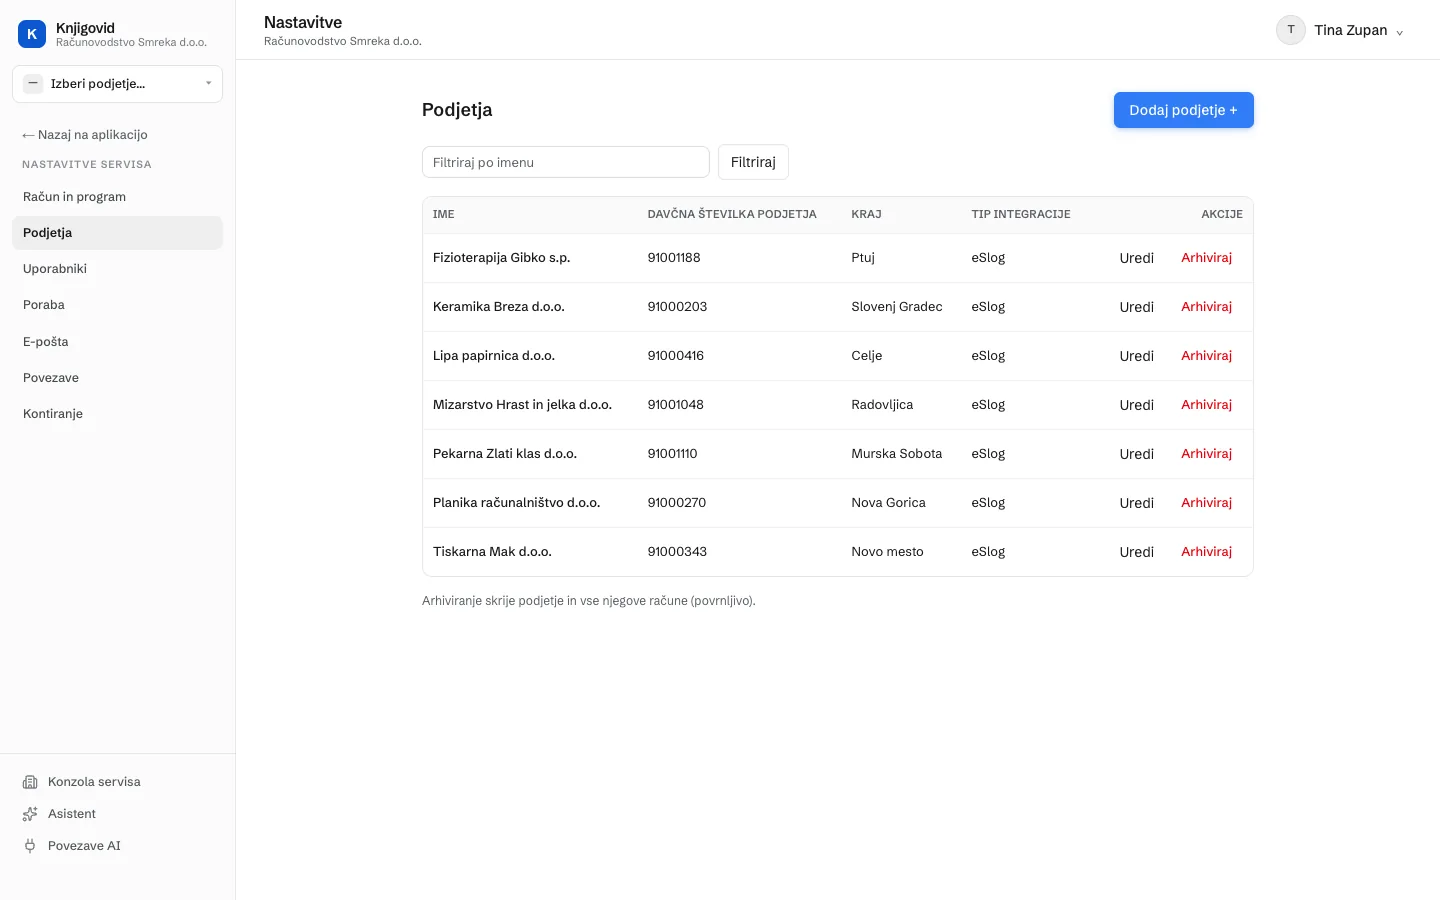Select Podjetja in the sidebar
The height and width of the screenshot is (900, 1440).
tap(117, 233)
